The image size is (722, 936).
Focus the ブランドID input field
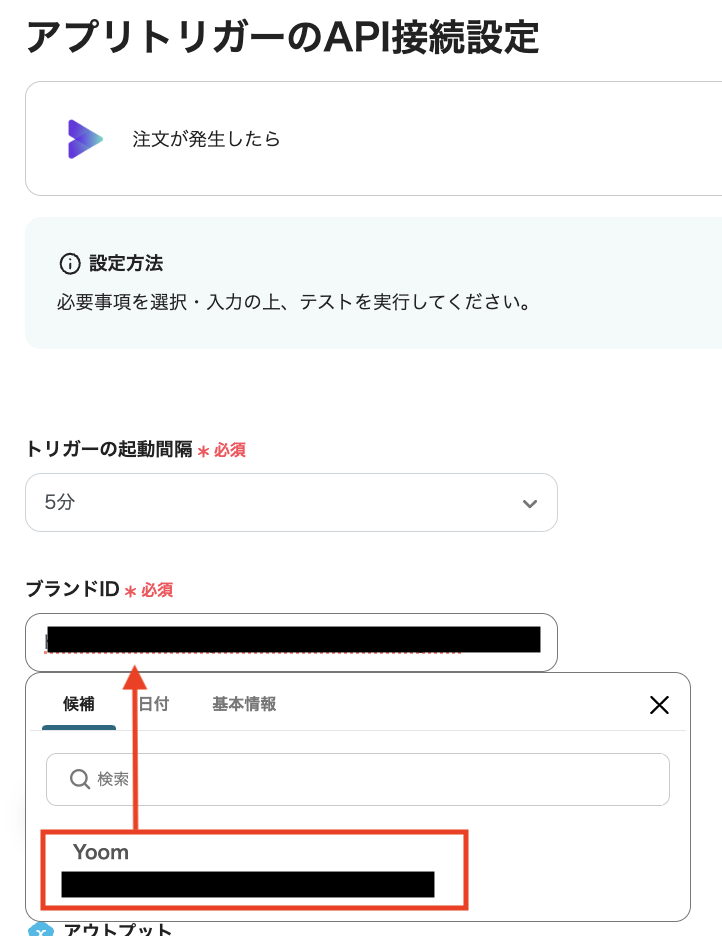tap(290, 641)
